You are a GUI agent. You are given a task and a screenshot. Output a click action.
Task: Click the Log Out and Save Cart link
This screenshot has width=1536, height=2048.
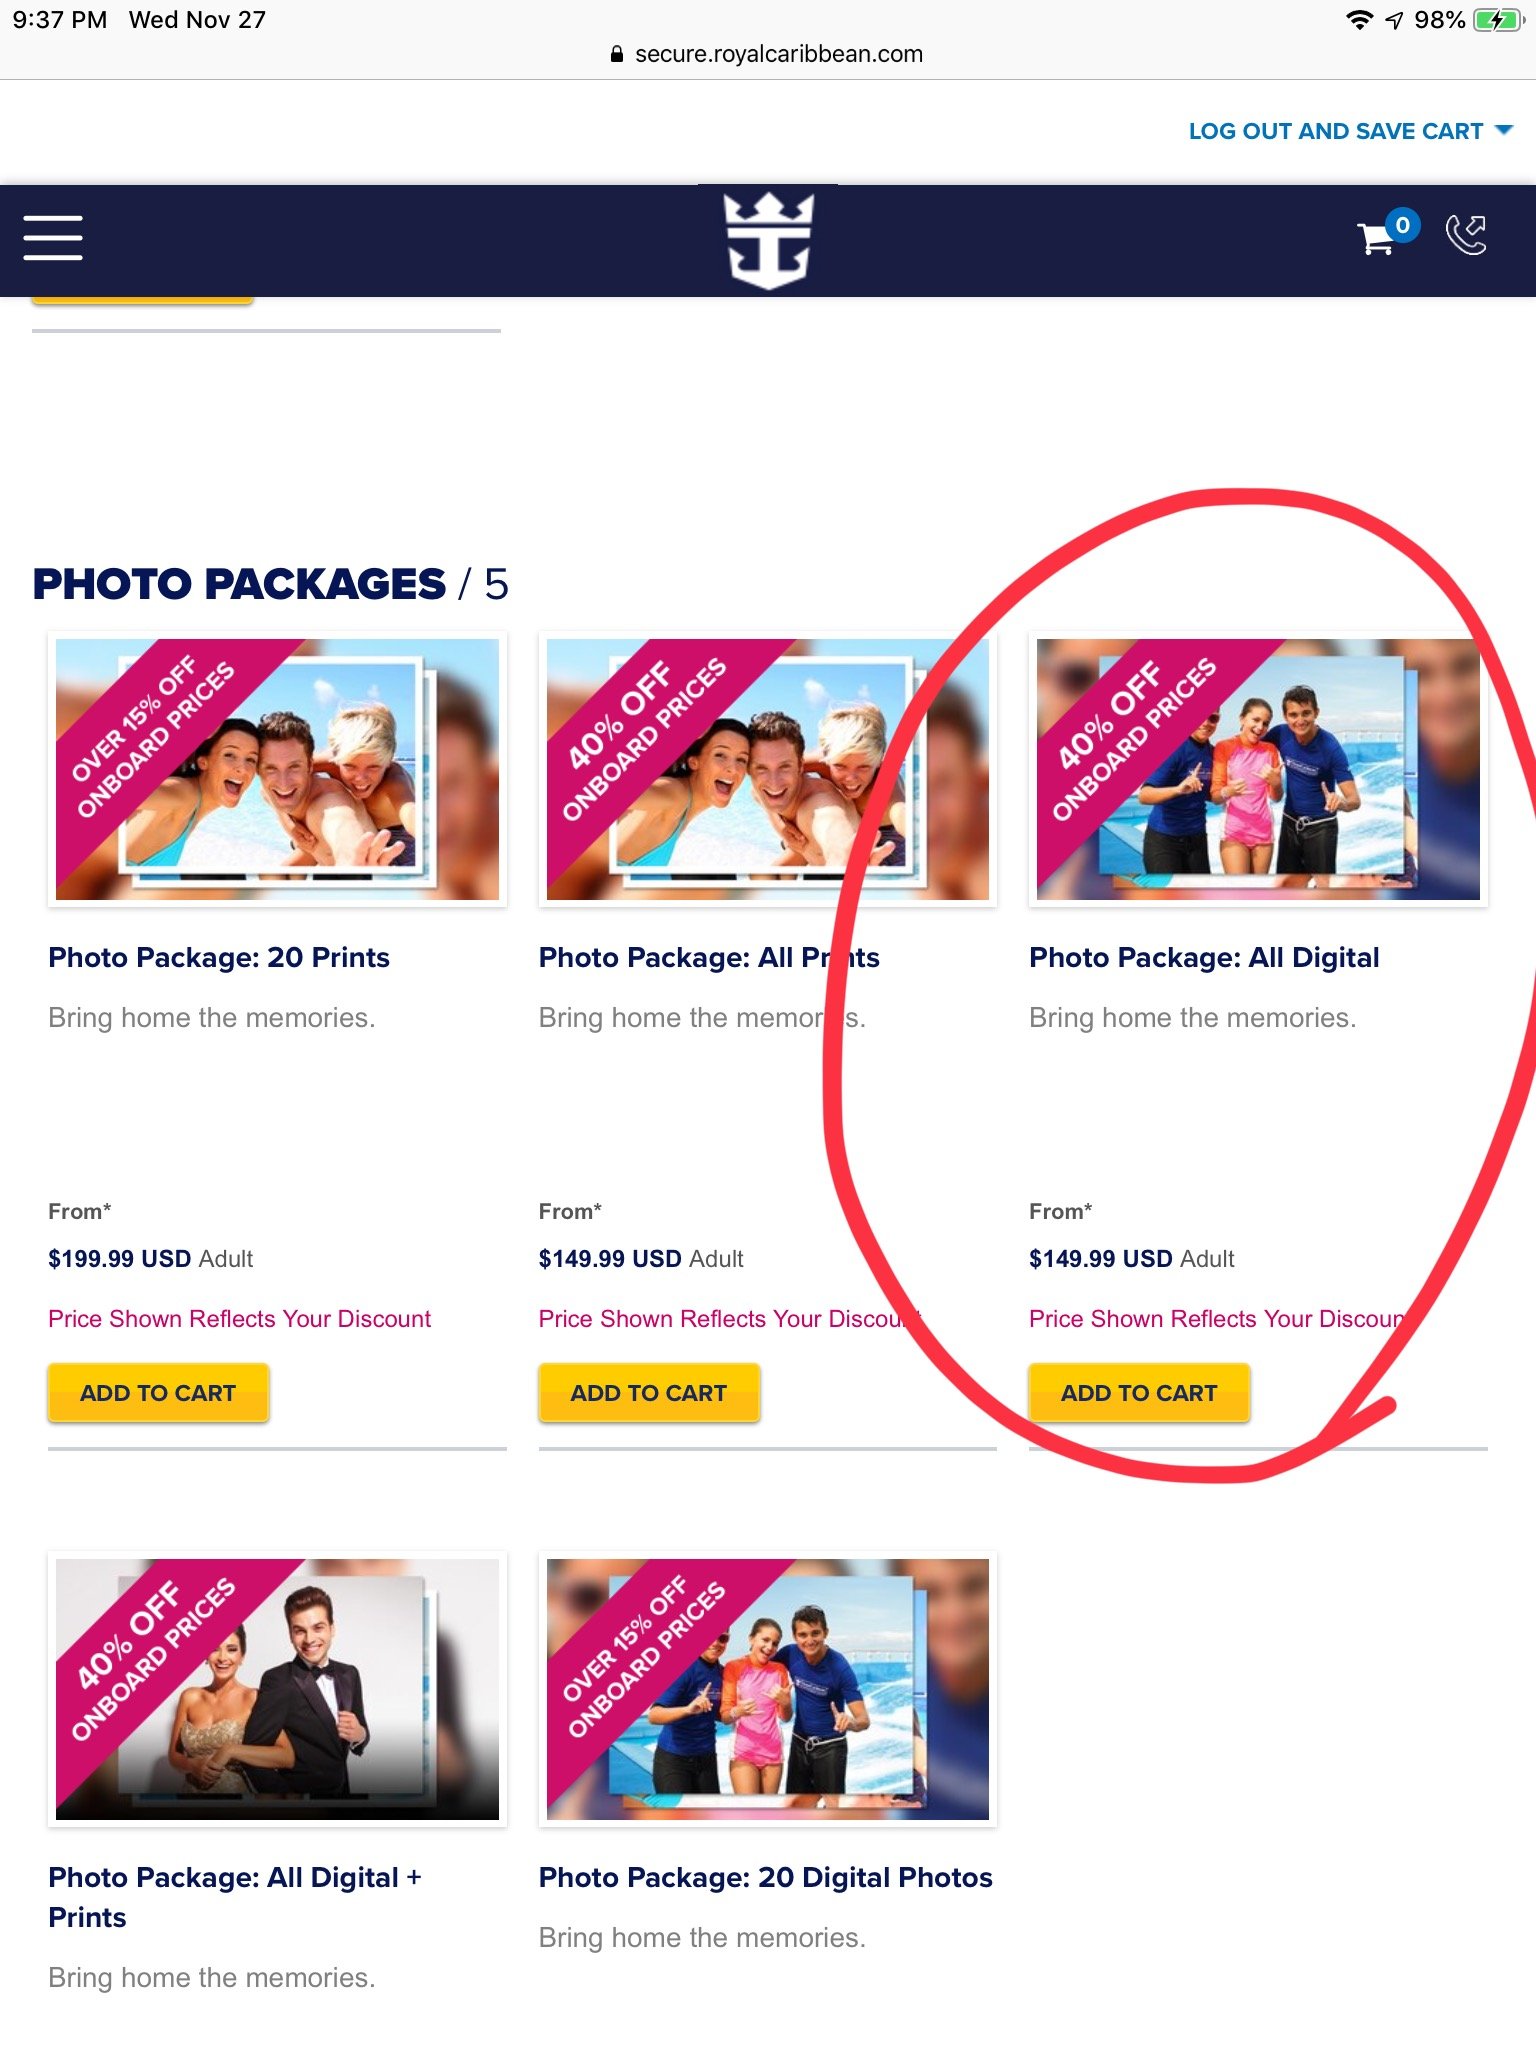pos(1335,131)
